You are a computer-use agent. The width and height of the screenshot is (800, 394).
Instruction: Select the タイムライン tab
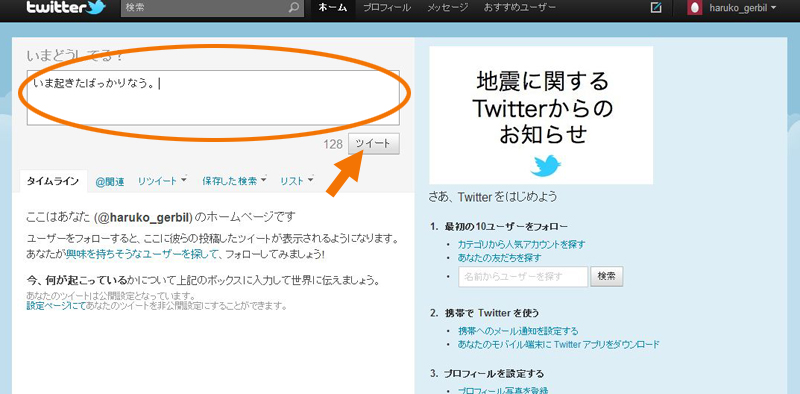pyautogui.click(x=53, y=181)
